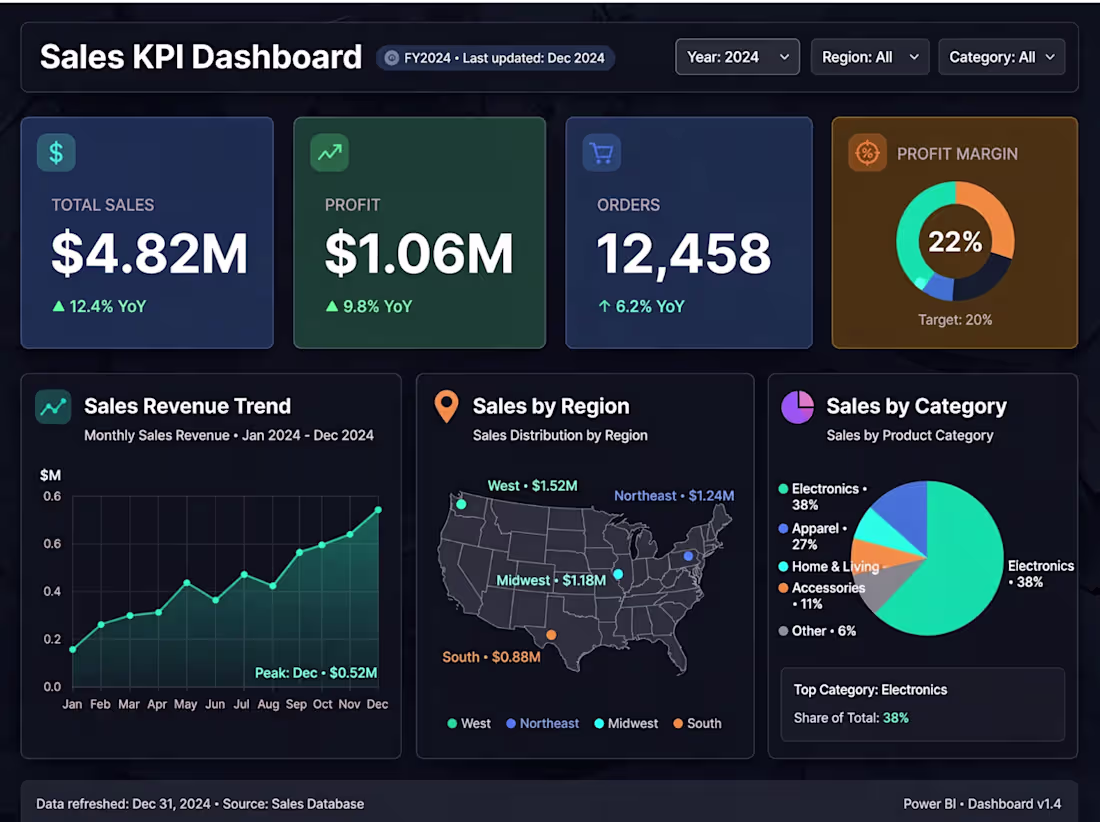The image size is (1100, 822).
Task: Click the FY2024 Last updated badge
Action: point(495,58)
